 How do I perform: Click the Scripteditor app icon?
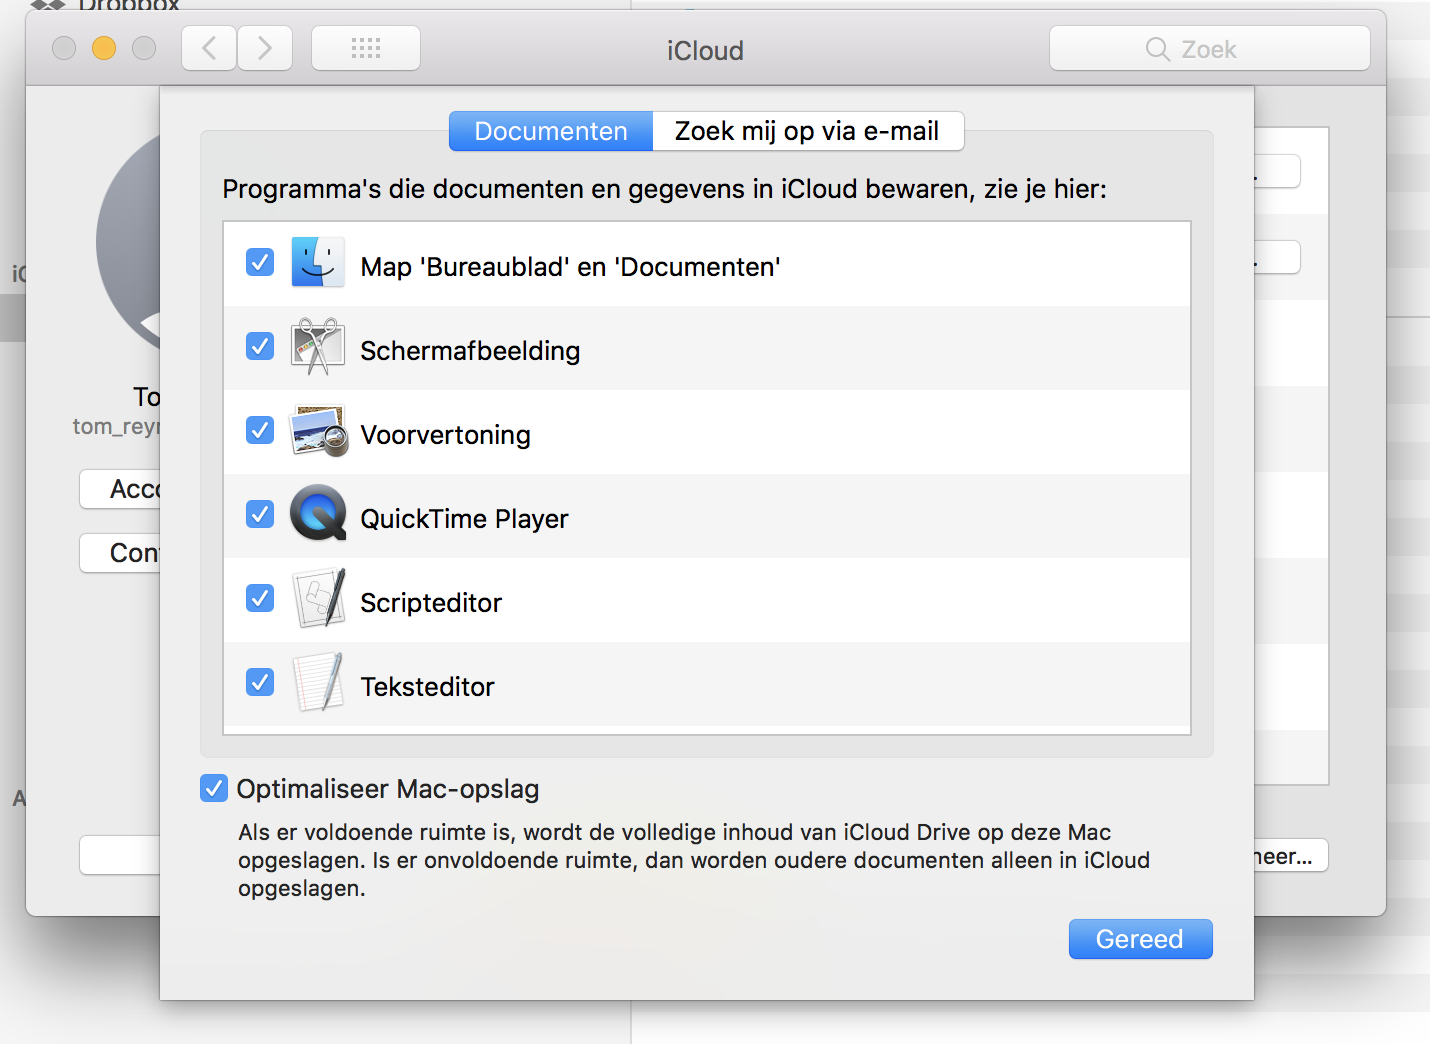point(318,598)
